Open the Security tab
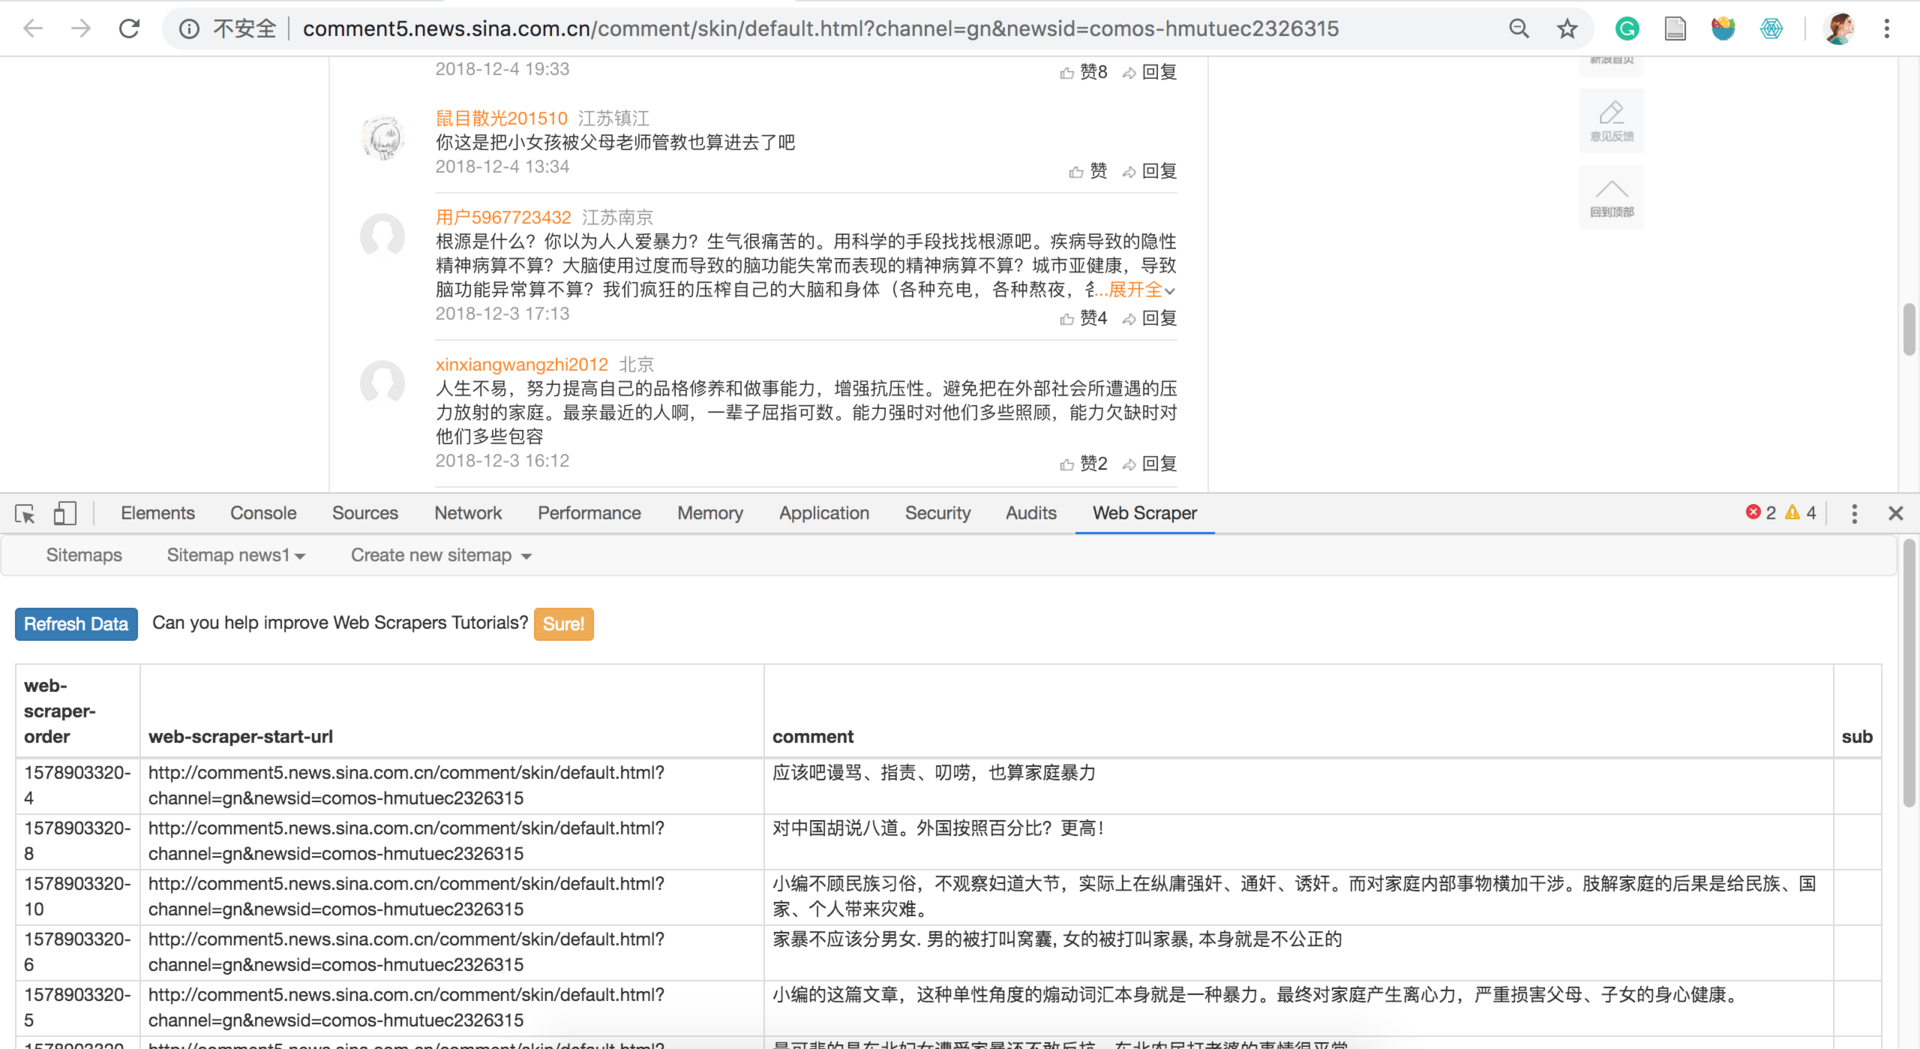This screenshot has width=1920, height=1049. (x=938, y=513)
